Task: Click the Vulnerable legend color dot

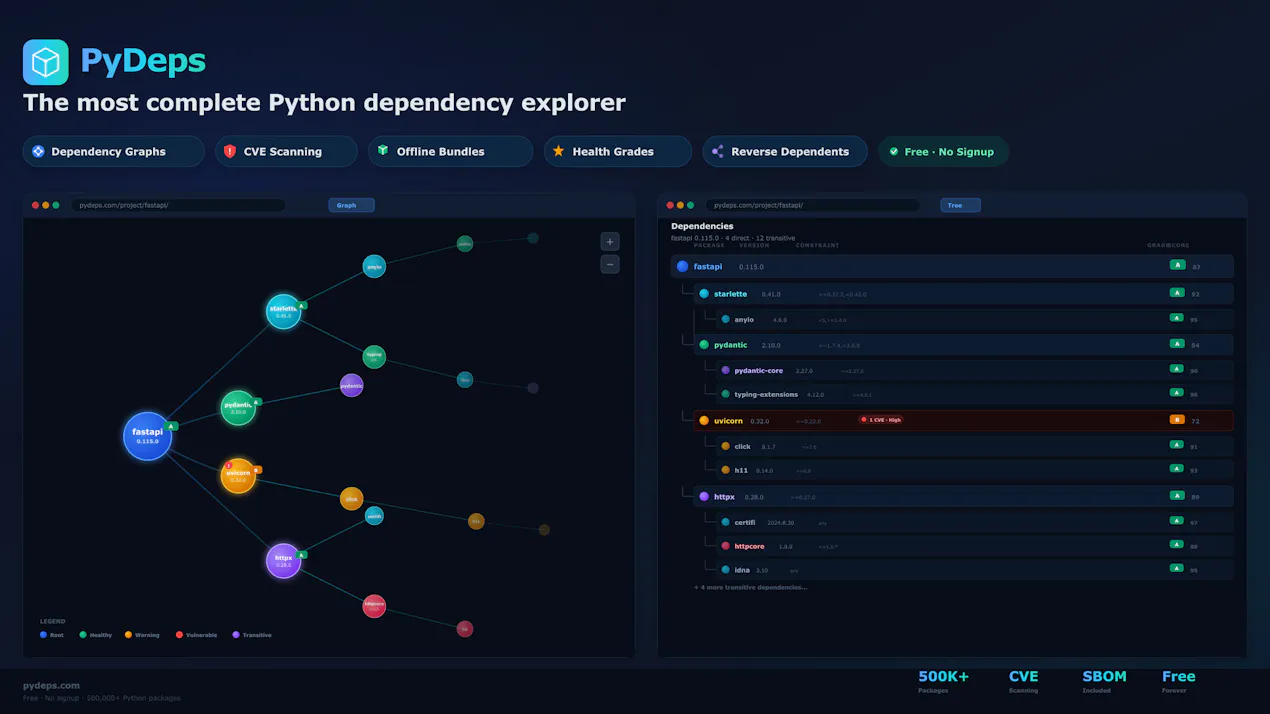Action: pyautogui.click(x=179, y=634)
